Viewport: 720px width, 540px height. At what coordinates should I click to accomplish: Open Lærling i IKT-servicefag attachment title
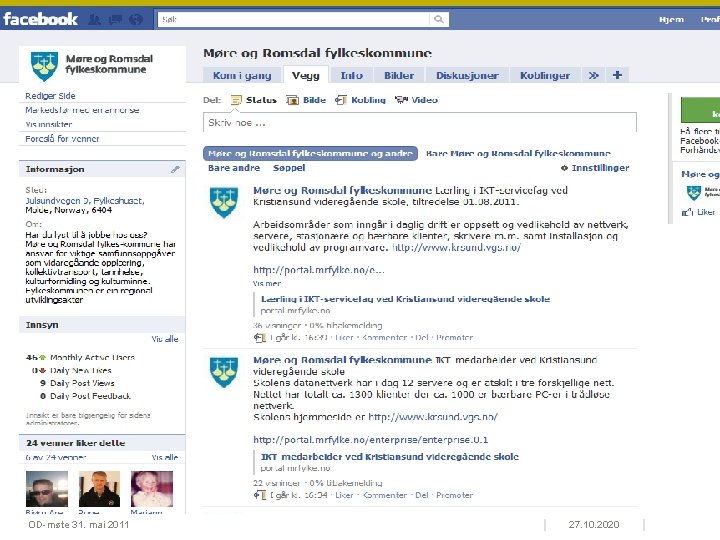point(405,299)
